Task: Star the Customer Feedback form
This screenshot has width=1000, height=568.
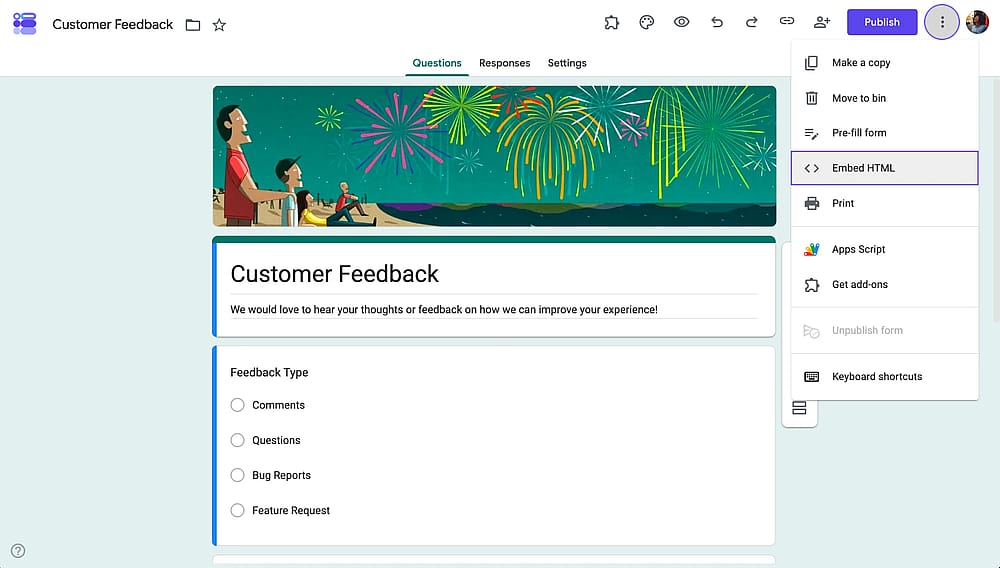Action: coord(219,25)
